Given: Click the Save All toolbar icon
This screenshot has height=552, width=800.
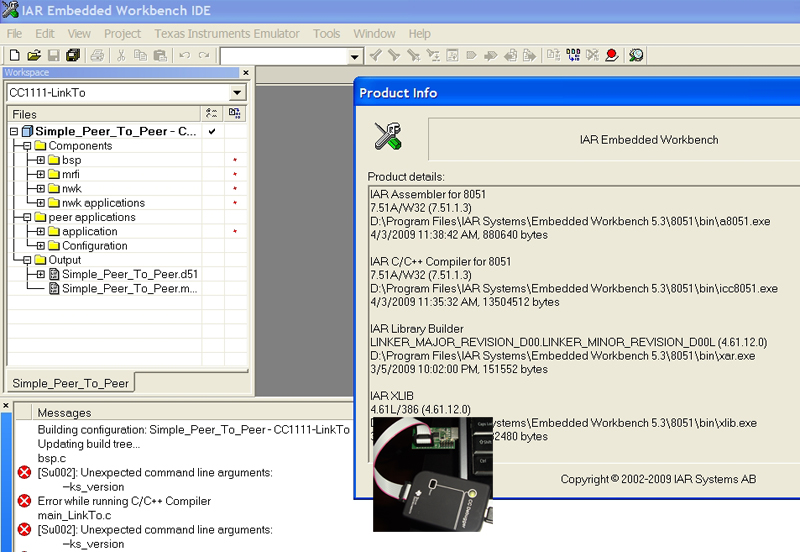Looking at the screenshot, I should point(73,55).
